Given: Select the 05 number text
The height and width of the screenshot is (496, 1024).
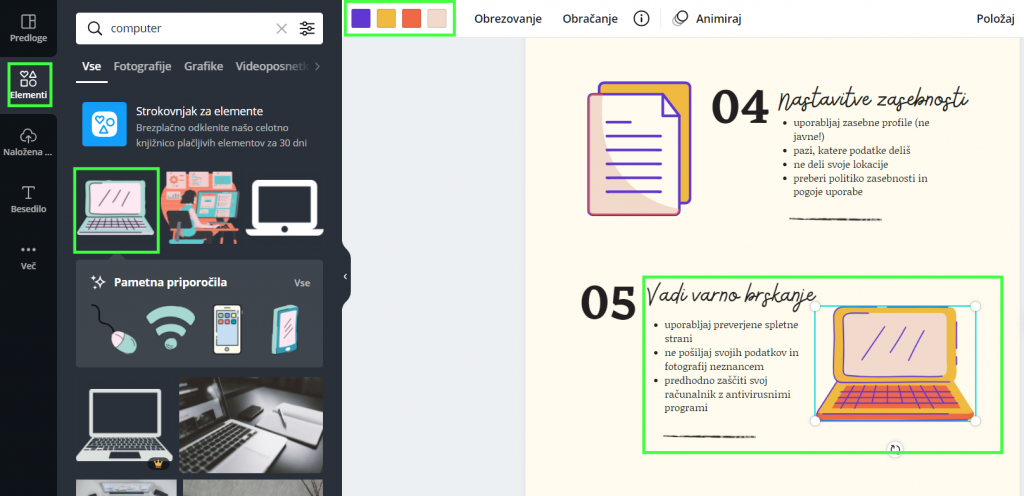Looking at the screenshot, I should point(608,303).
